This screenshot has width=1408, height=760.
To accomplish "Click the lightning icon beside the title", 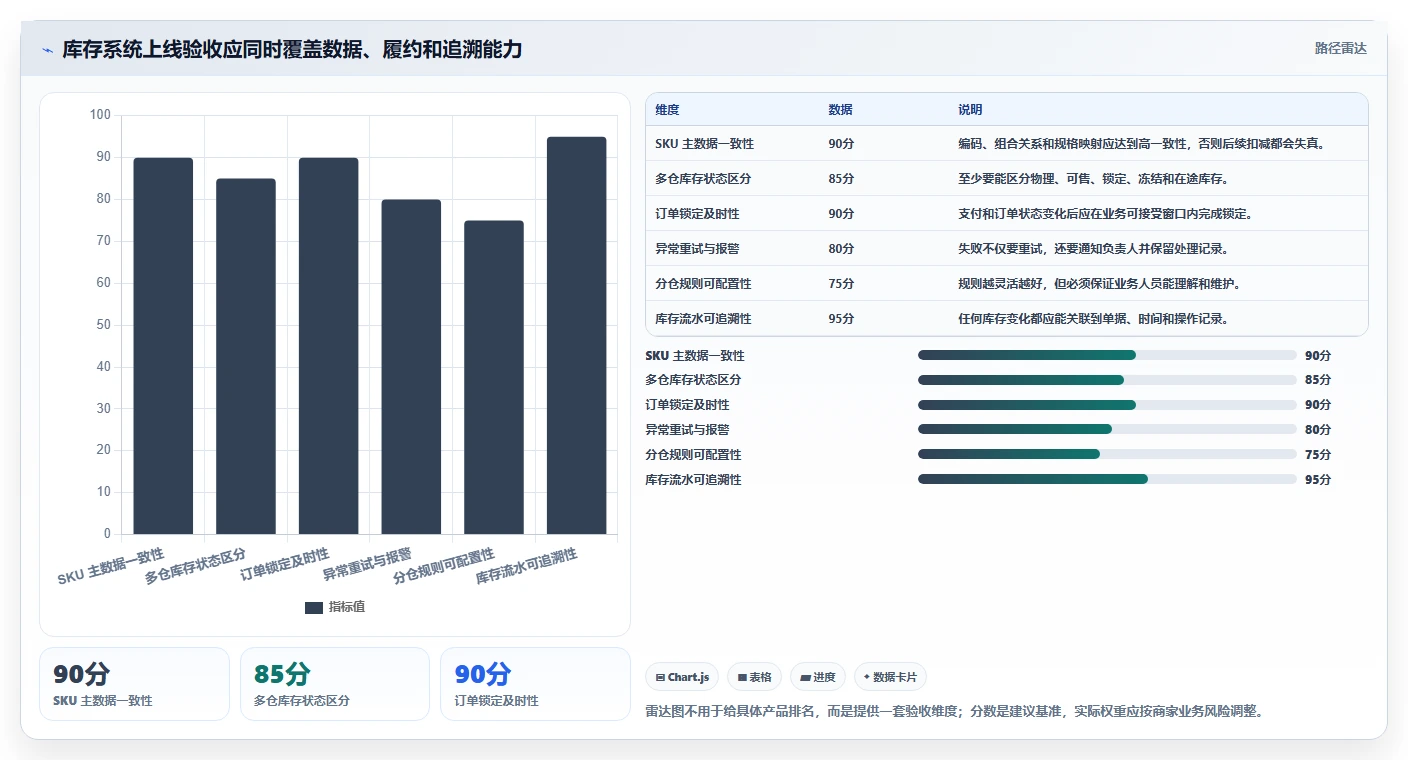I will (47, 50).
